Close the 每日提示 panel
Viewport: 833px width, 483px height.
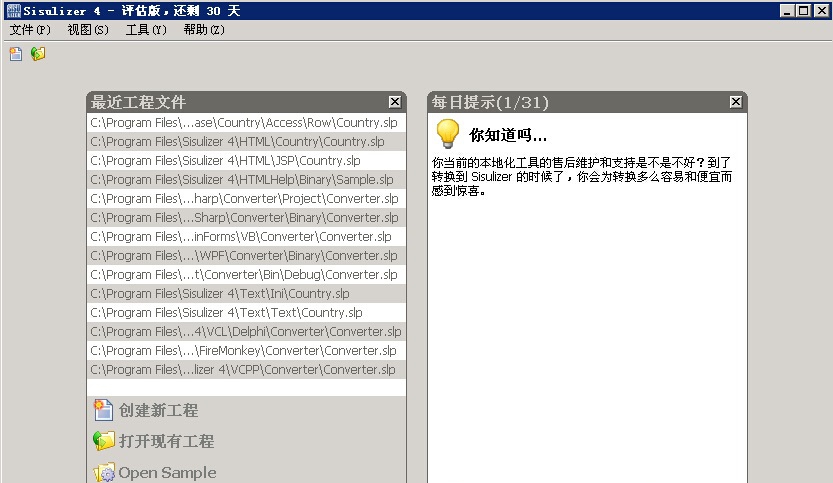[736, 101]
